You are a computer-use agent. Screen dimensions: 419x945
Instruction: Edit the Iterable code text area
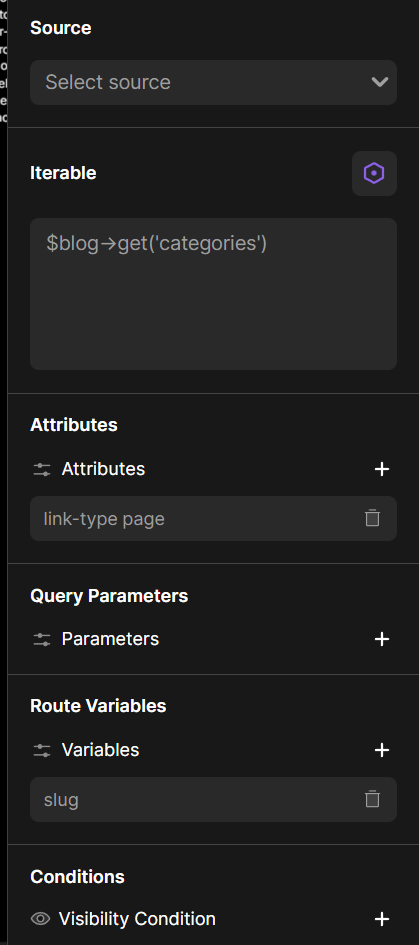click(213, 294)
